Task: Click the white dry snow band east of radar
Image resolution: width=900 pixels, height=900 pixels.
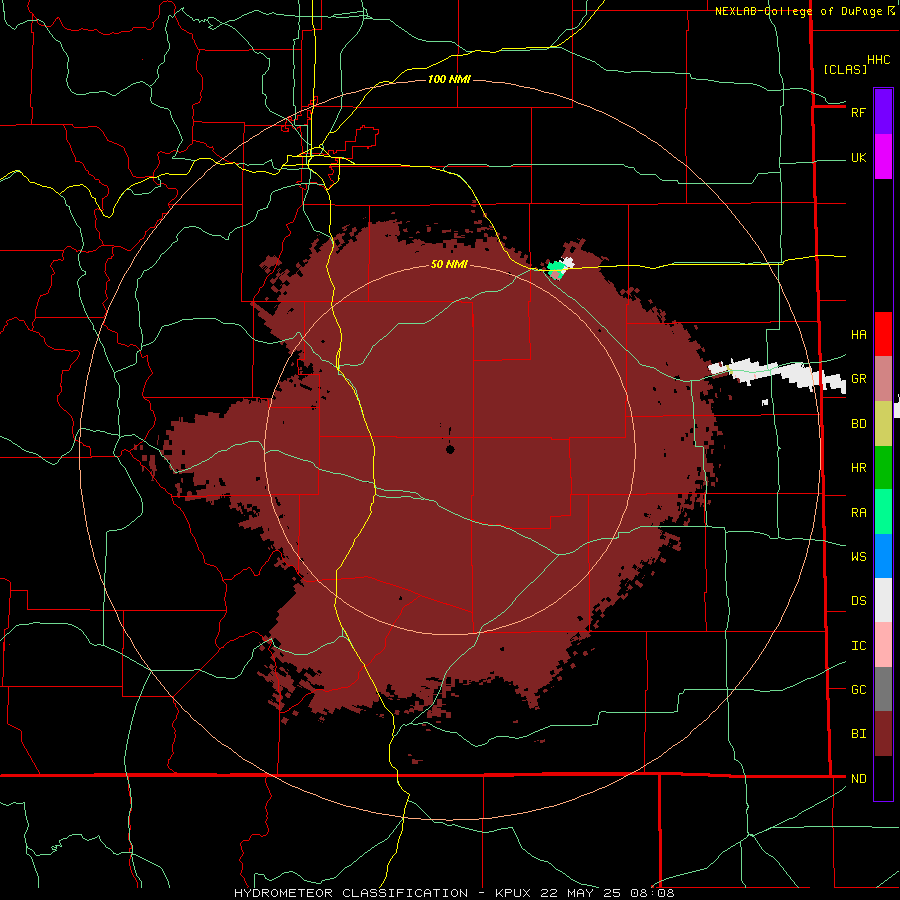Action: click(x=775, y=374)
